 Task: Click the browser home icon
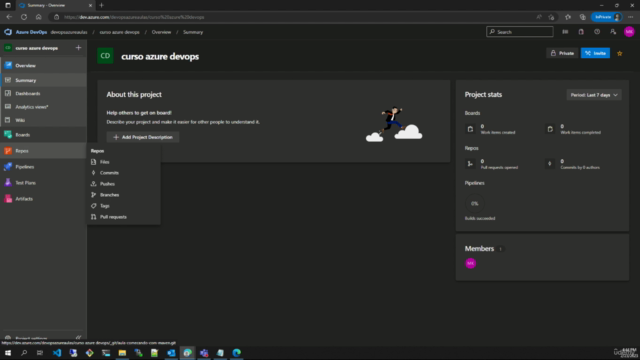point(38,17)
